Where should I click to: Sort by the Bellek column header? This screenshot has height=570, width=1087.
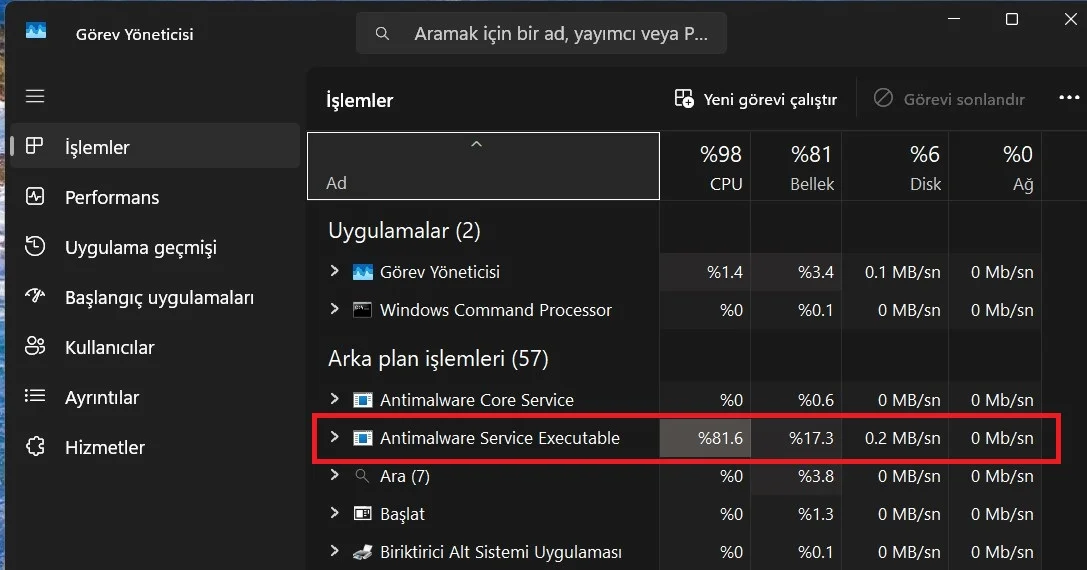pyautogui.click(x=796, y=166)
